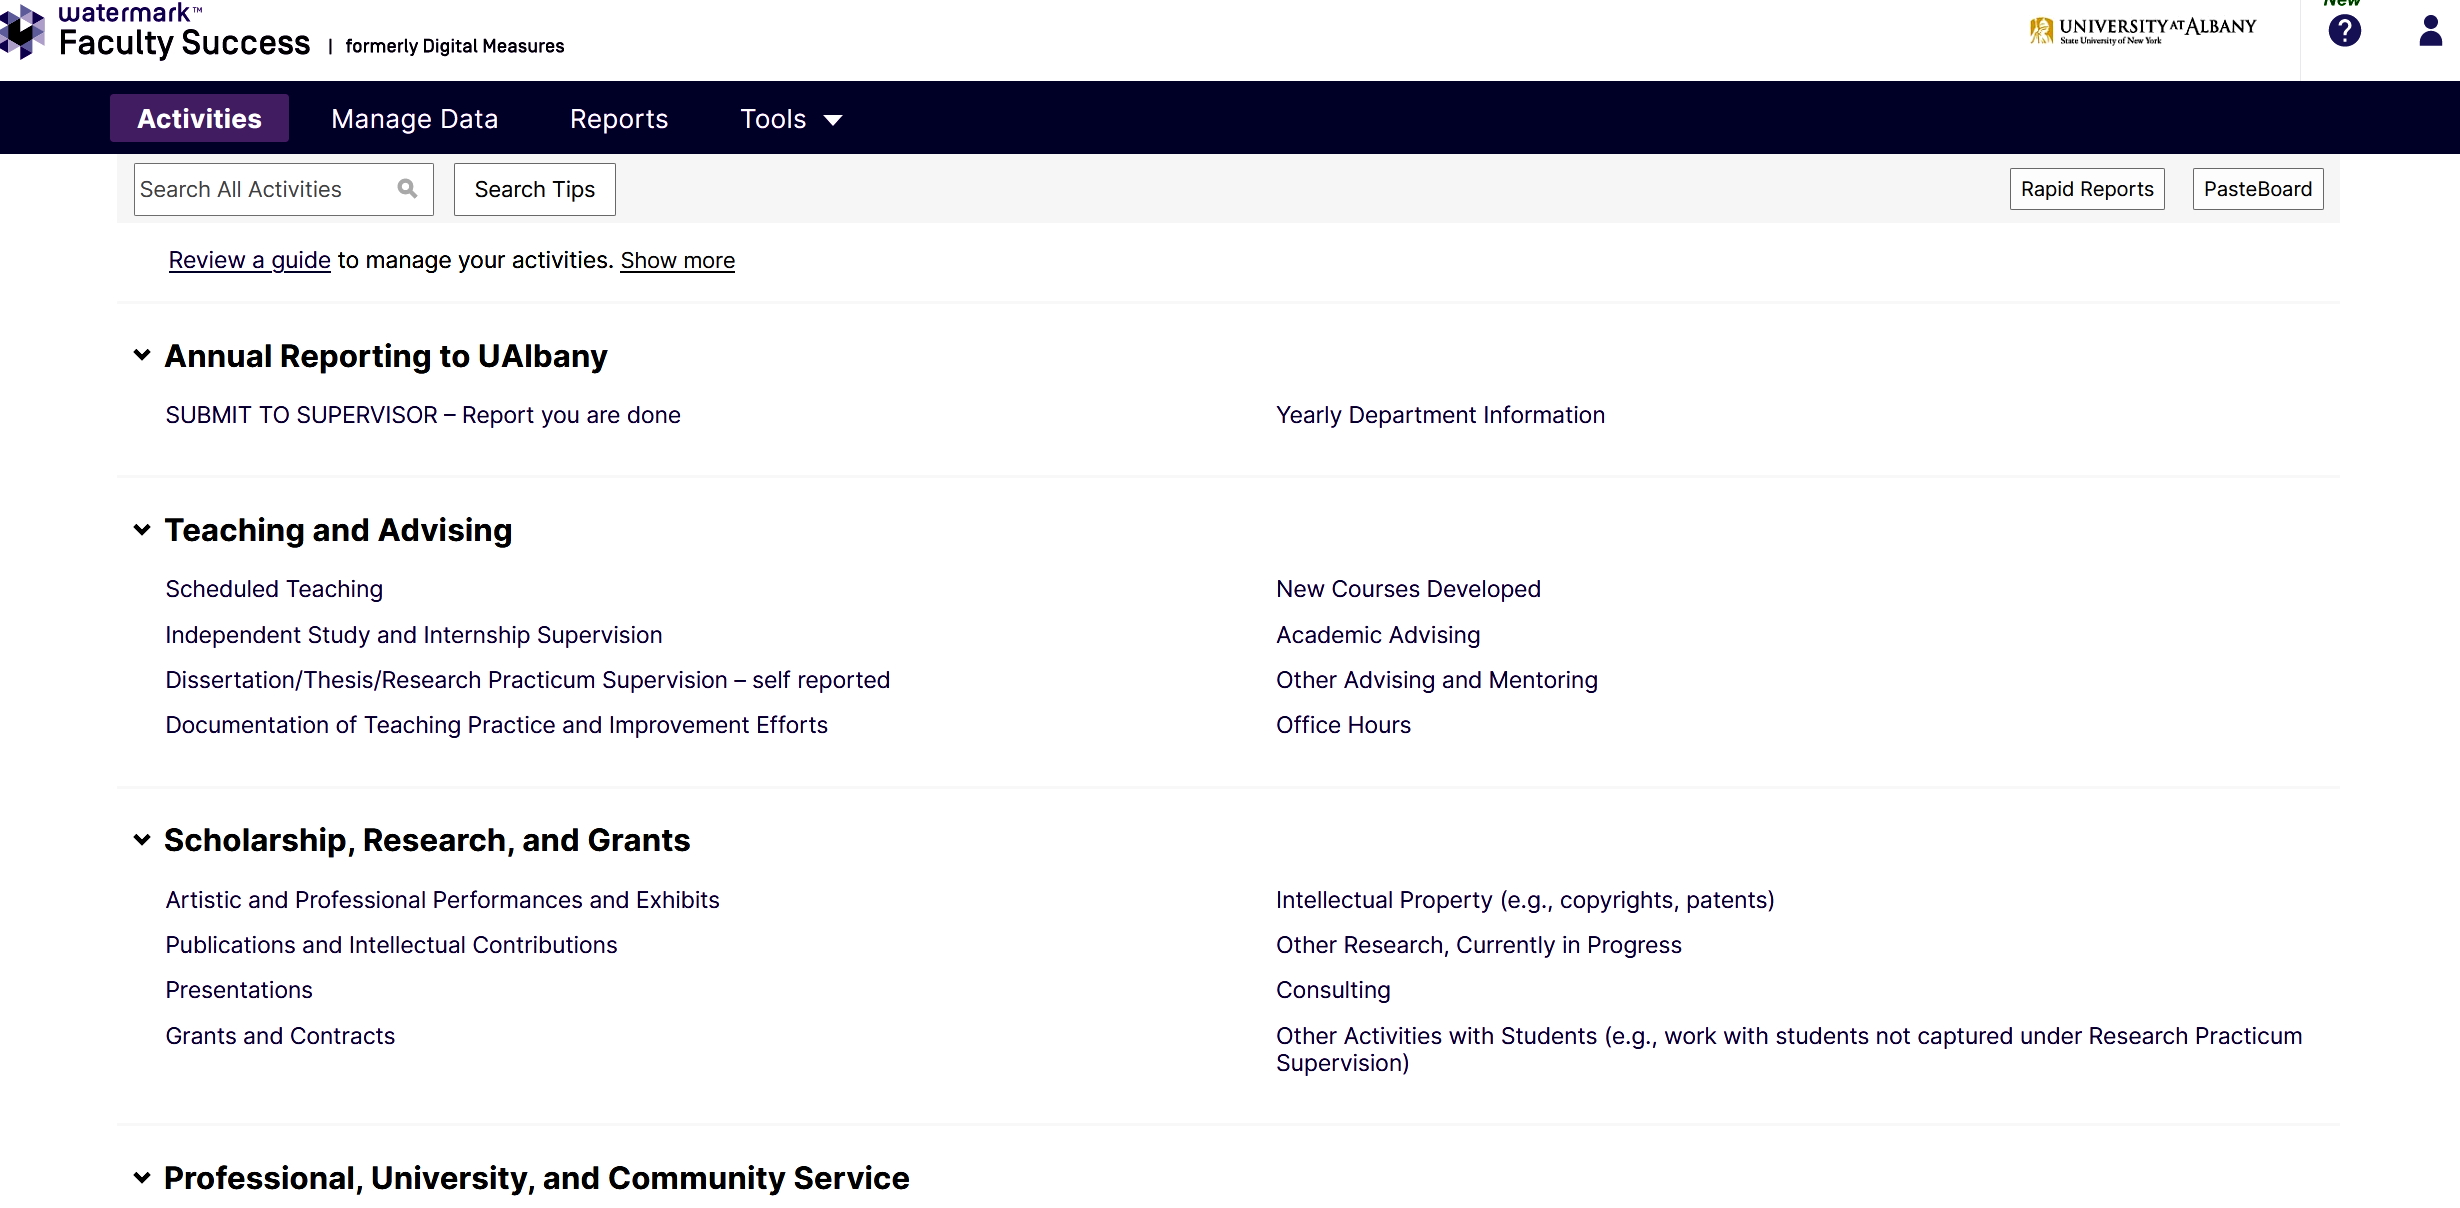Open the Scheduled Teaching link
The width and height of the screenshot is (2460, 1208).
[274, 589]
